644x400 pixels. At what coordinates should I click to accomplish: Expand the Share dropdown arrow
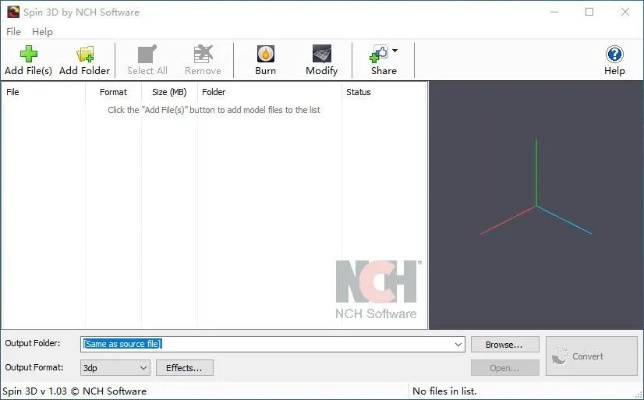[x=395, y=50]
